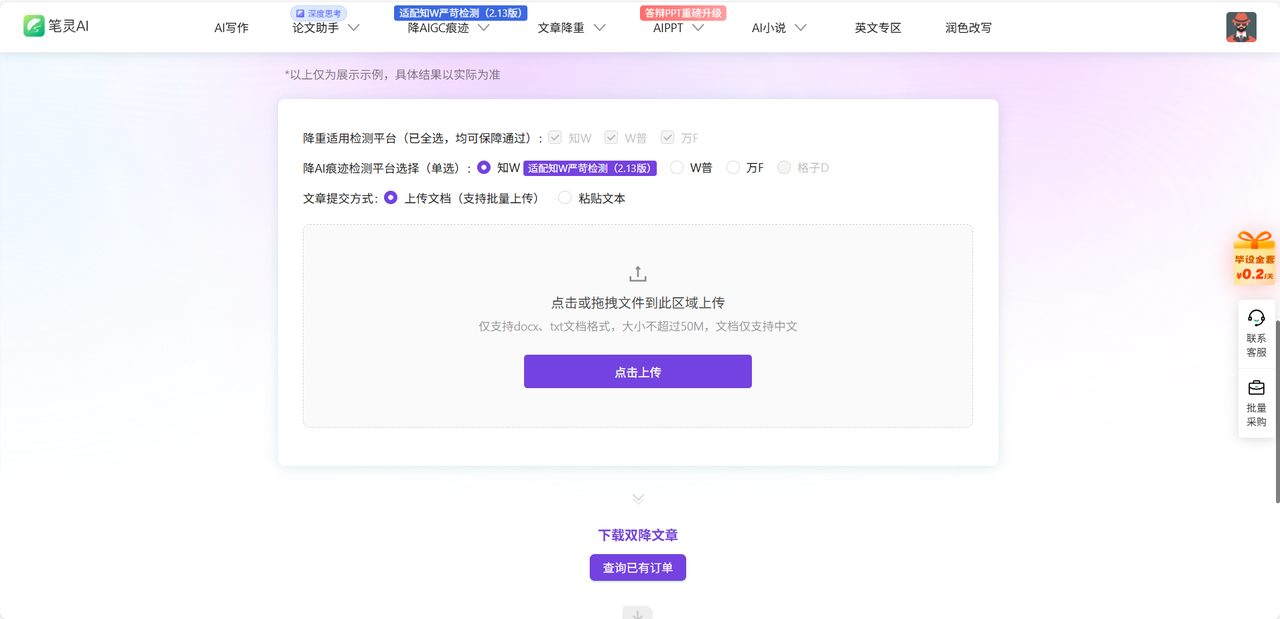Click the 查询已有订单 button

[638, 568]
